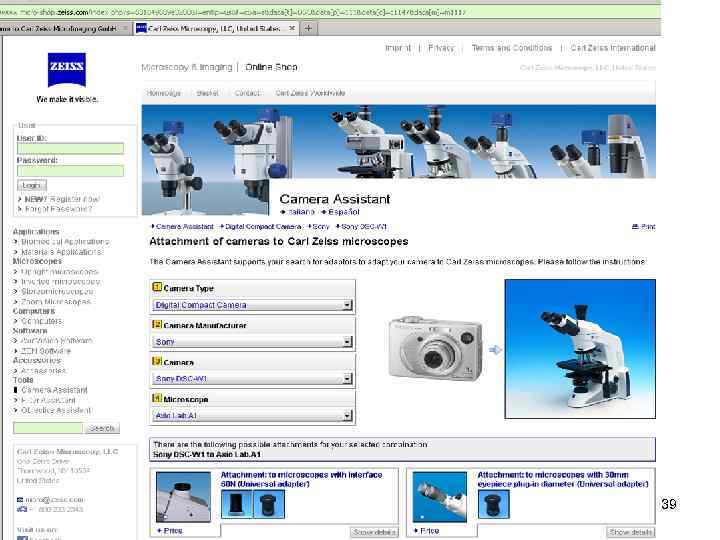Open Homepage menu item
Image resolution: width=720 pixels, height=540 pixels.
(164, 93)
